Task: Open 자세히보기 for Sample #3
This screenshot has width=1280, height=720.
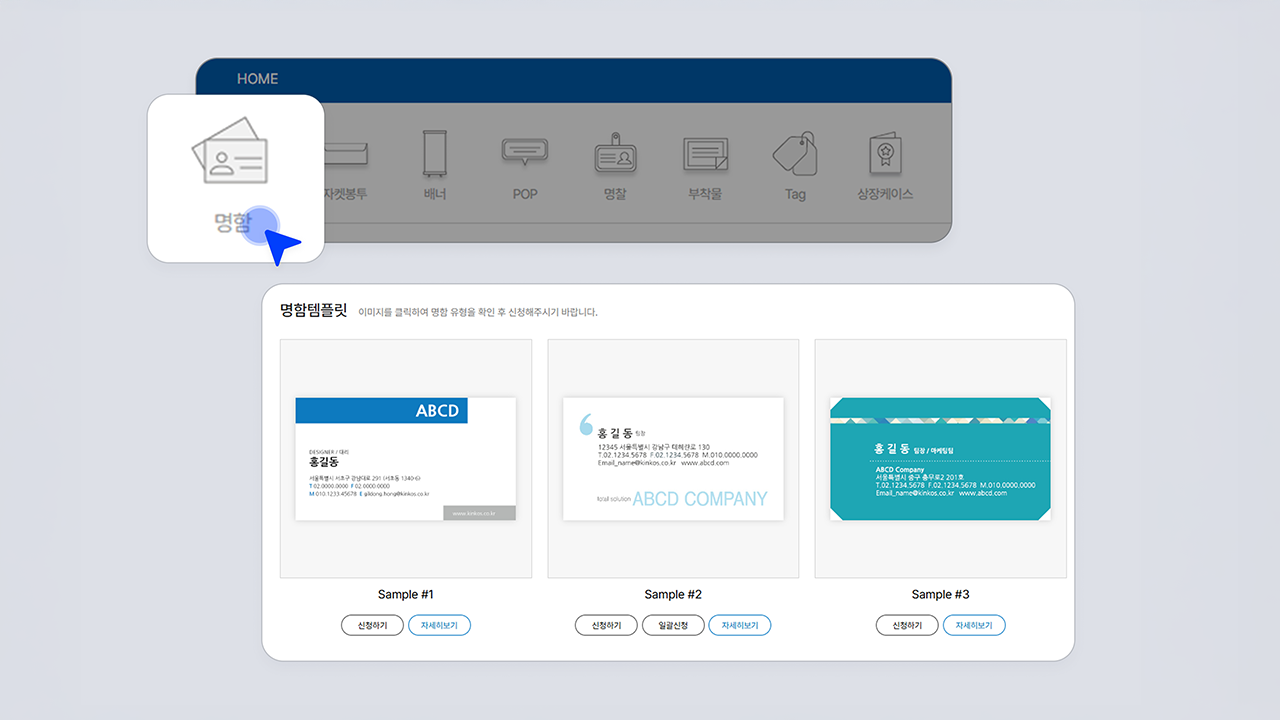Action: pos(974,625)
